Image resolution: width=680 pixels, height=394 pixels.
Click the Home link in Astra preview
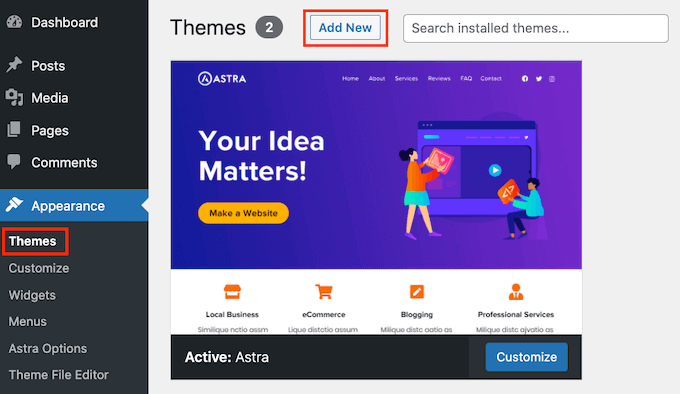350,78
